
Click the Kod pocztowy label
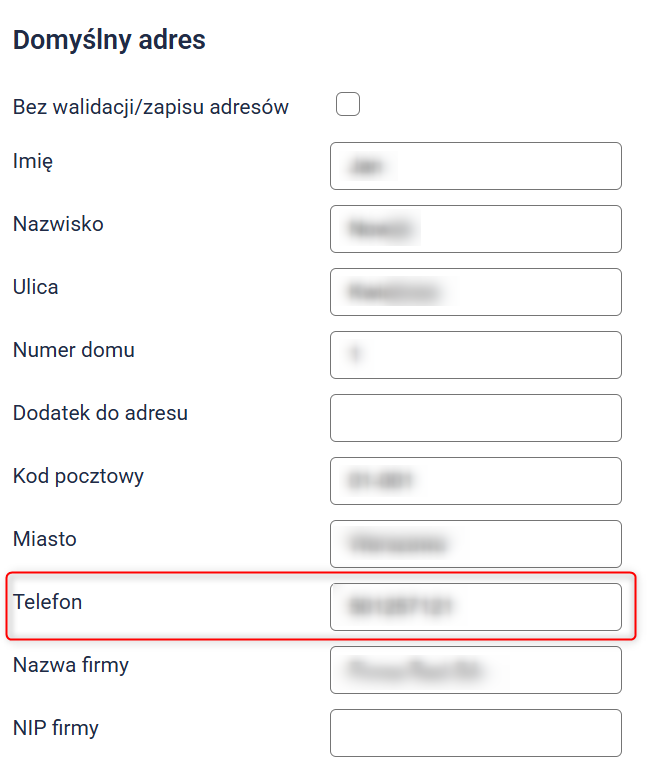78,476
